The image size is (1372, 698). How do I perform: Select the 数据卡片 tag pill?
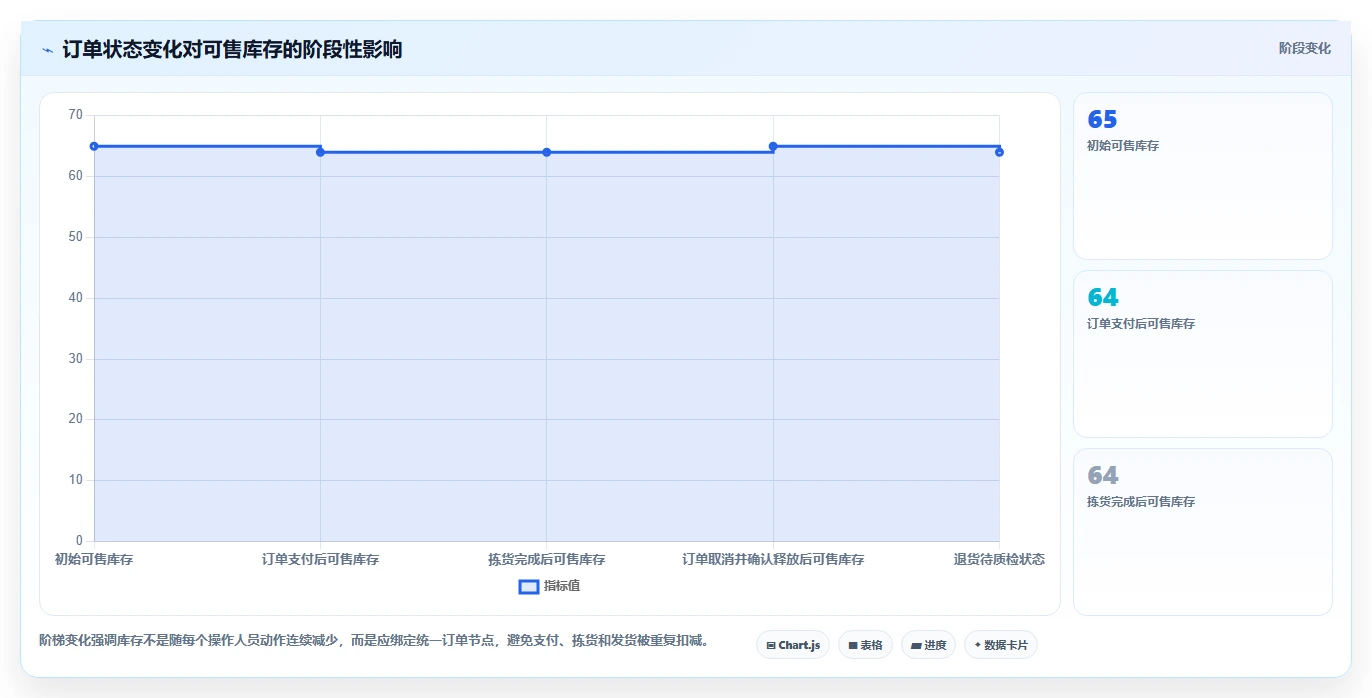(1001, 645)
